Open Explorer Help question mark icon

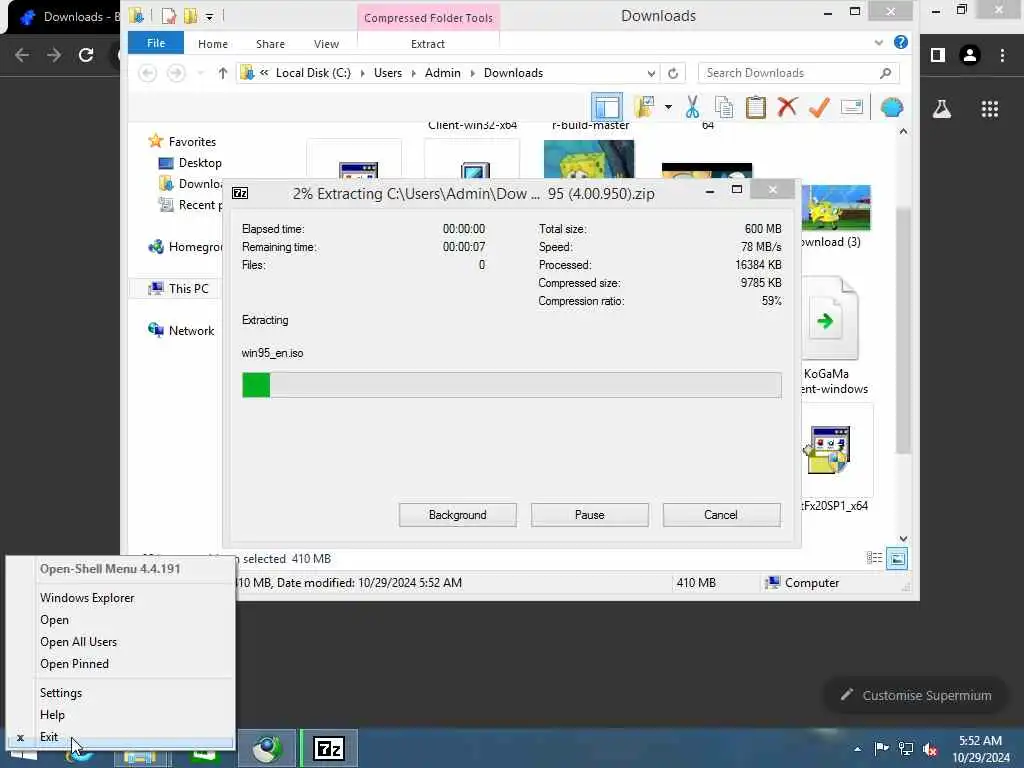[x=901, y=42]
